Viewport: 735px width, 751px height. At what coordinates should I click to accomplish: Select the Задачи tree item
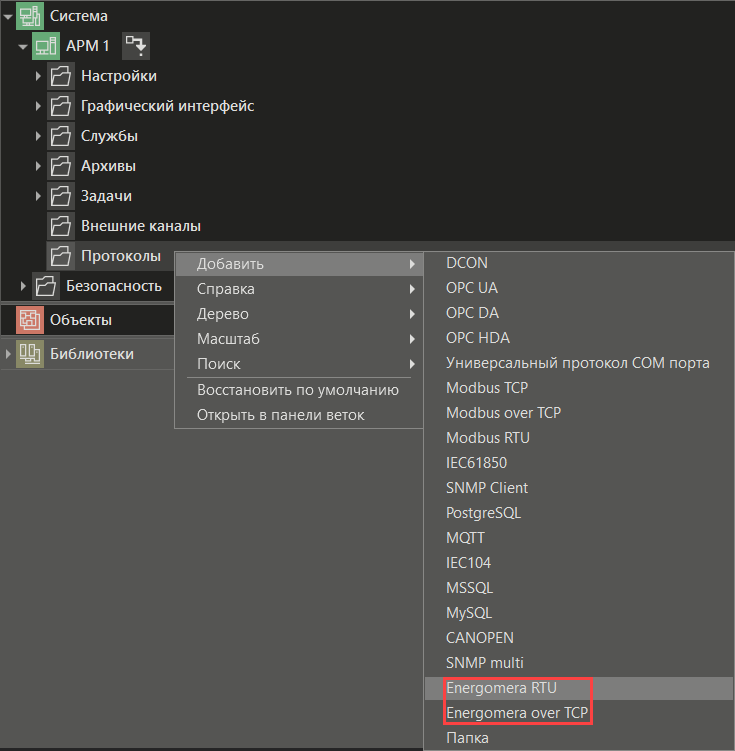click(106, 196)
